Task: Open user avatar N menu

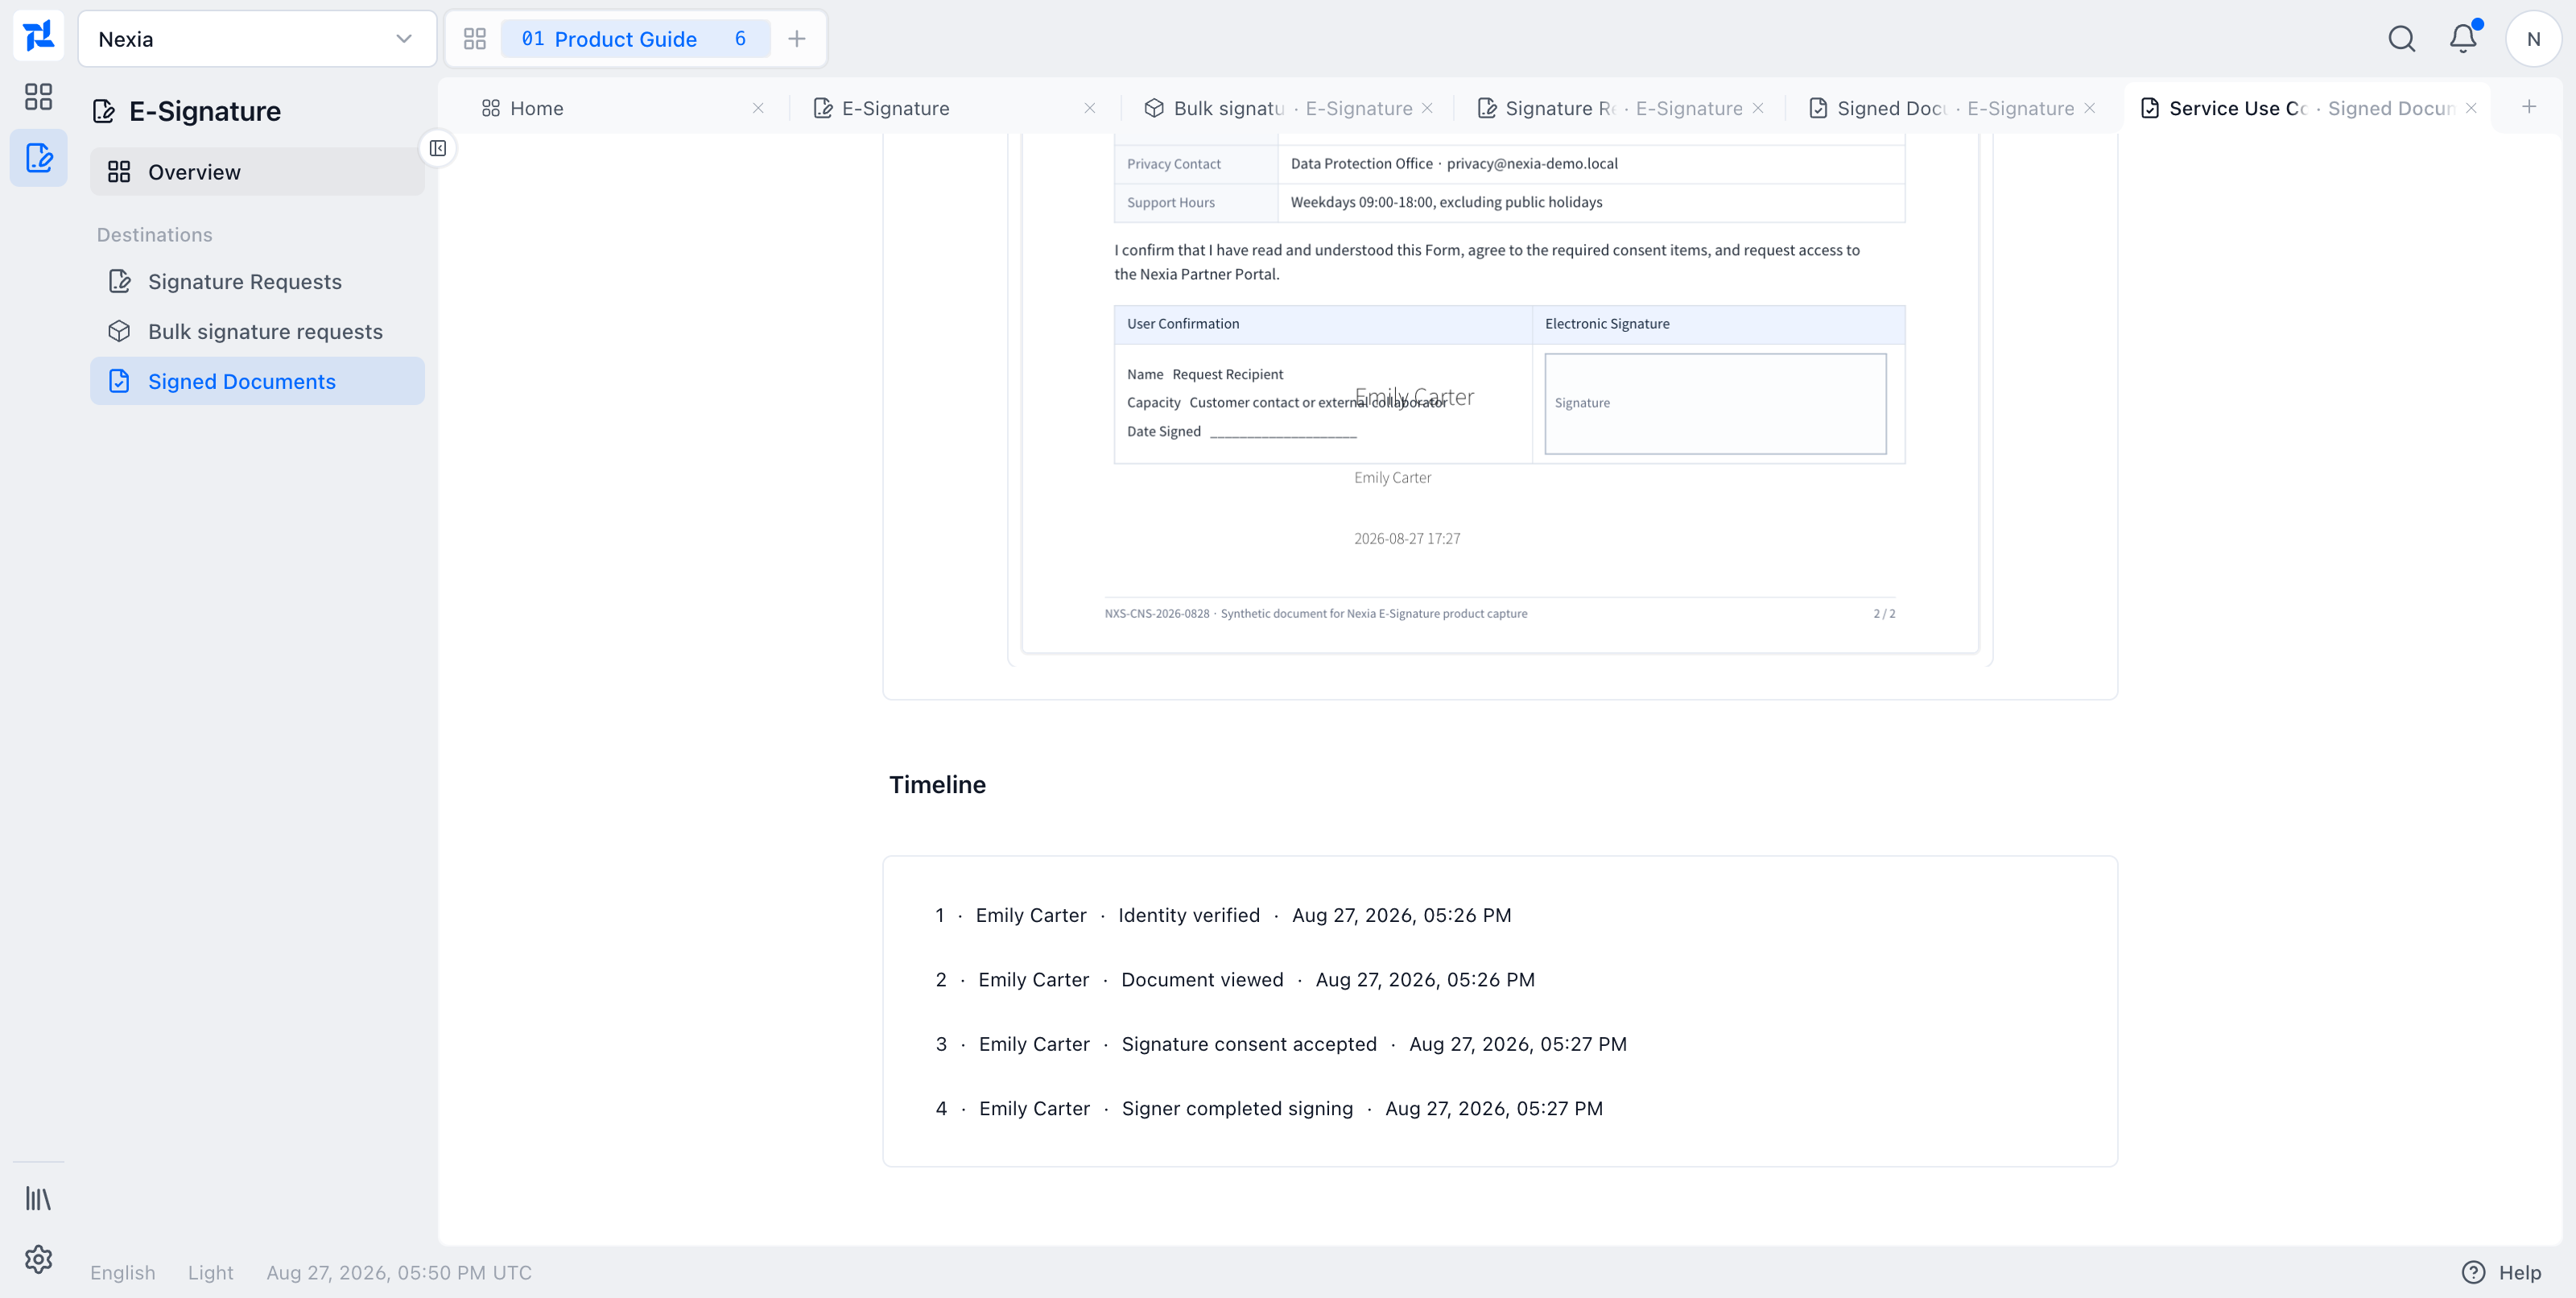Action: (x=2533, y=39)
